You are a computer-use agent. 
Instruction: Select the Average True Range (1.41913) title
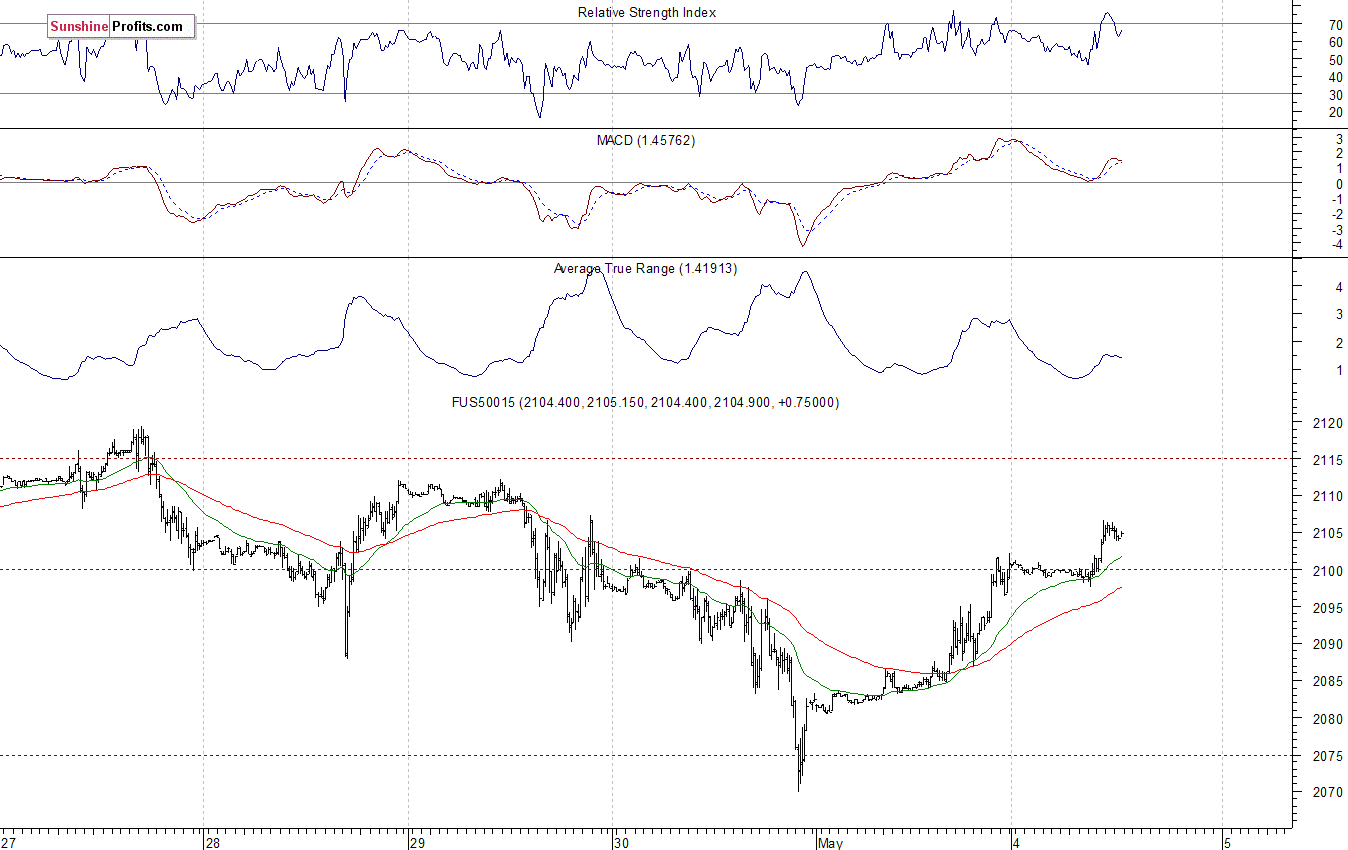(x=645, y=269)
